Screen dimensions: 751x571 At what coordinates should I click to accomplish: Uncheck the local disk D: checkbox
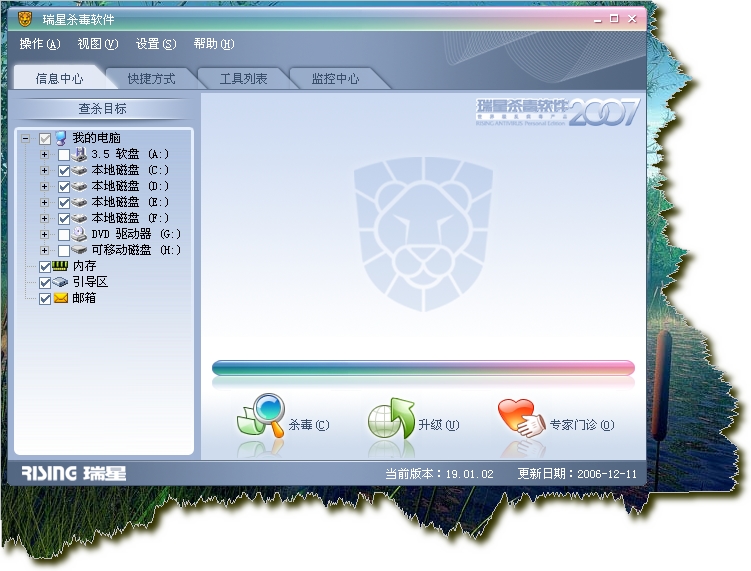point(64,187)
